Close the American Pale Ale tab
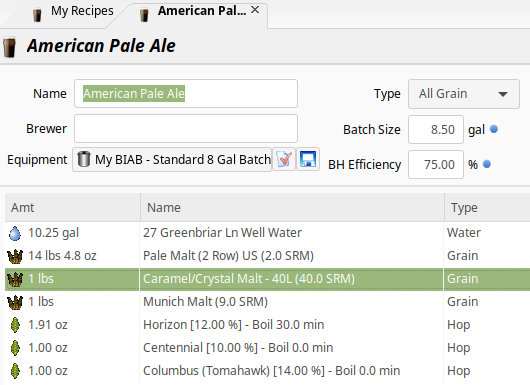This screenshot has width=530, height=385. [255, 10]
